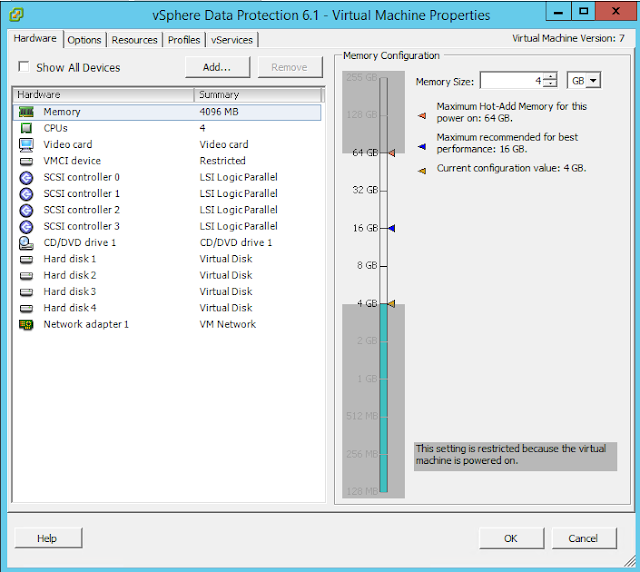Confirm with the OK button

pos(511,538)
